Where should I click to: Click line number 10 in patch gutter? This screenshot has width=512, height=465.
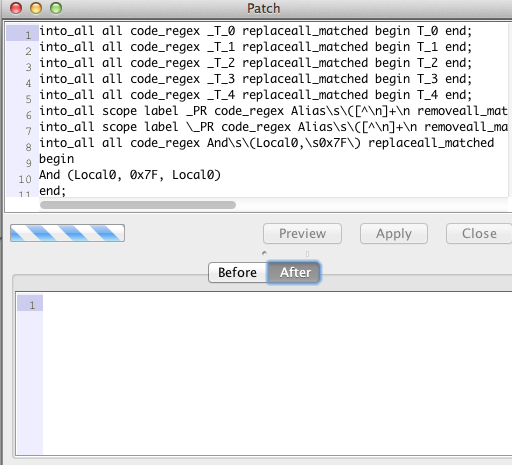click(25, 179)
